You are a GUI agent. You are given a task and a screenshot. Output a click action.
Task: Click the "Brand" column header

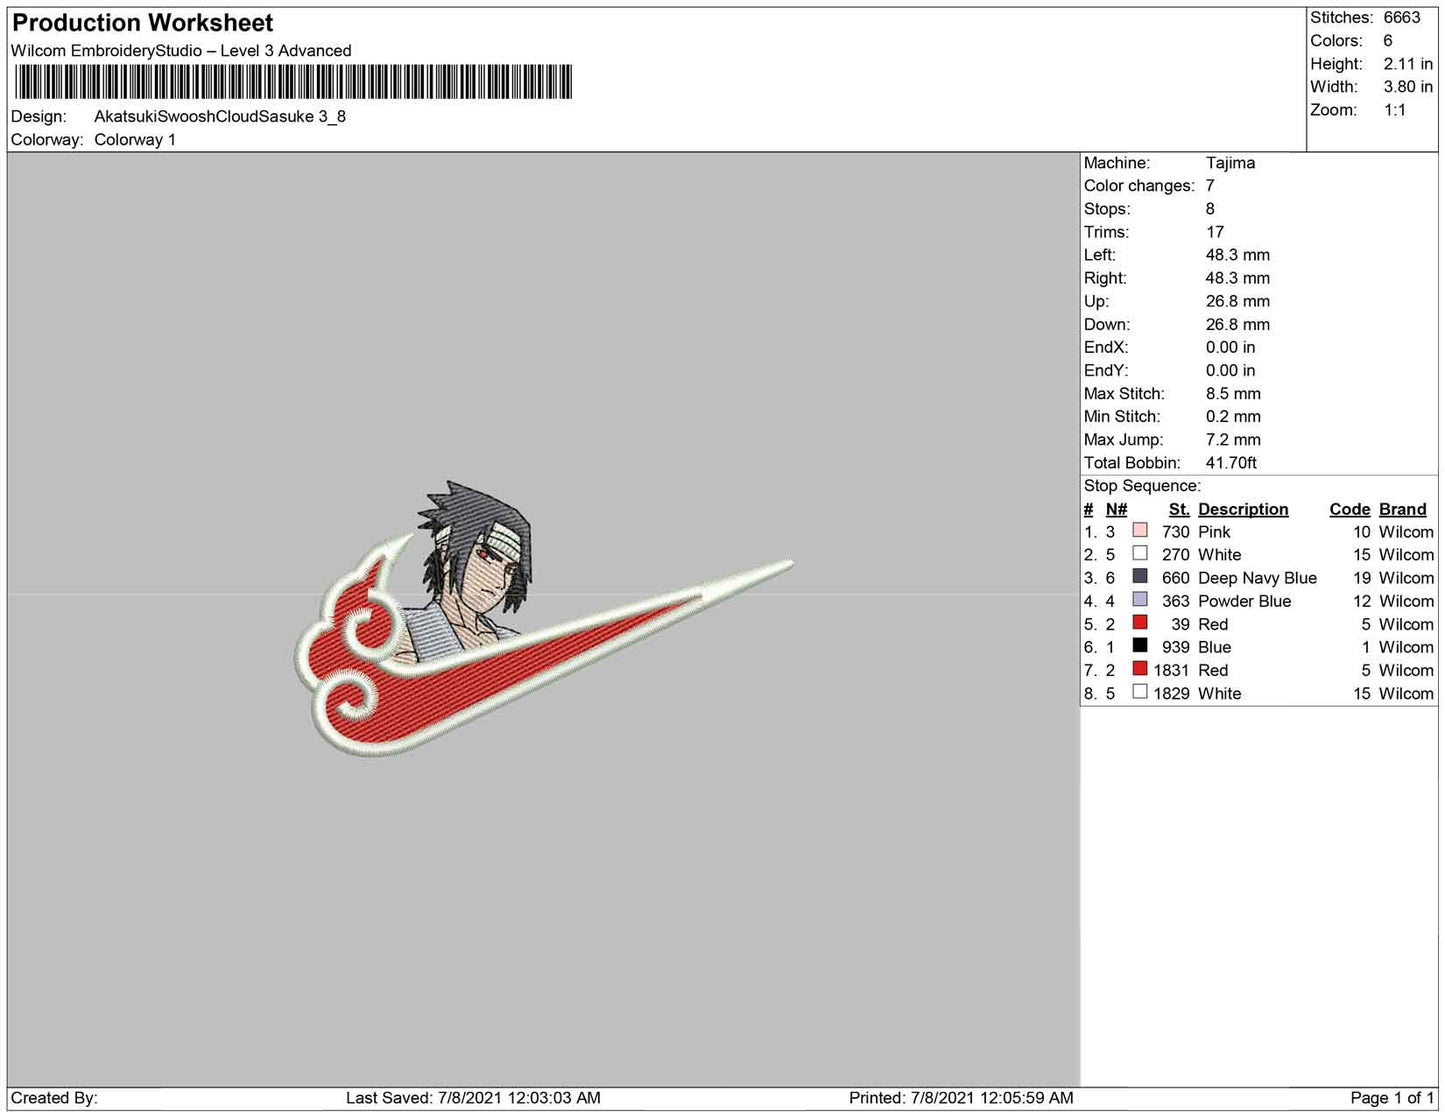coord(1403,509)
